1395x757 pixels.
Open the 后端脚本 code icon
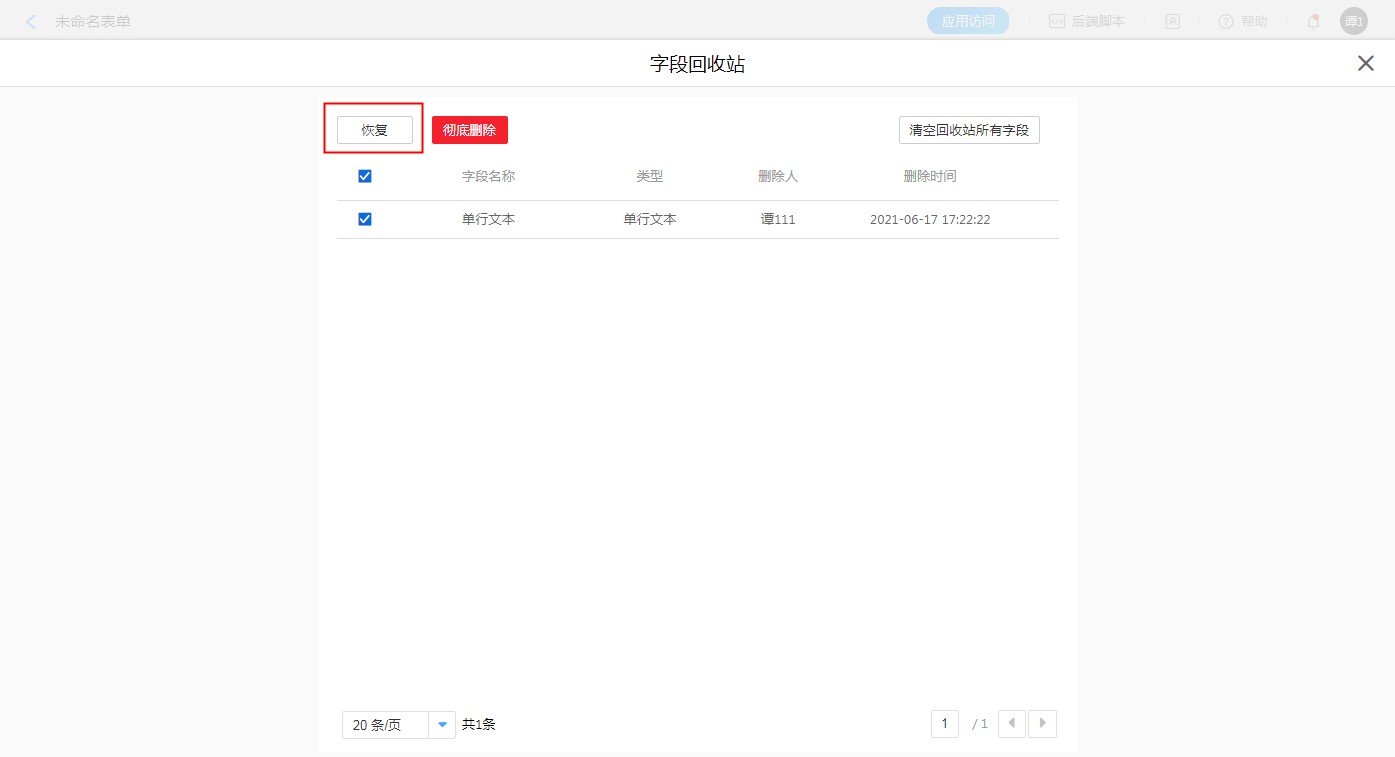coord(1057,21)
